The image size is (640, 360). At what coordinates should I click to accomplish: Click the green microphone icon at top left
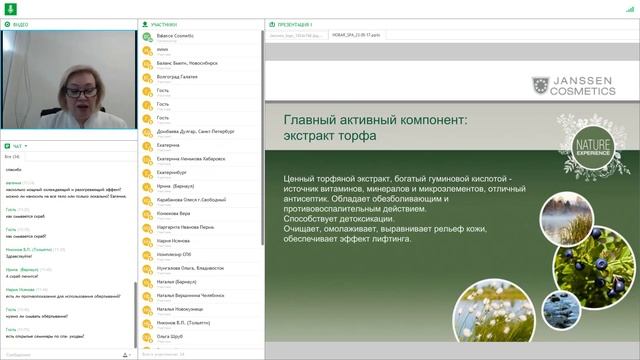[x=10, y=9]
